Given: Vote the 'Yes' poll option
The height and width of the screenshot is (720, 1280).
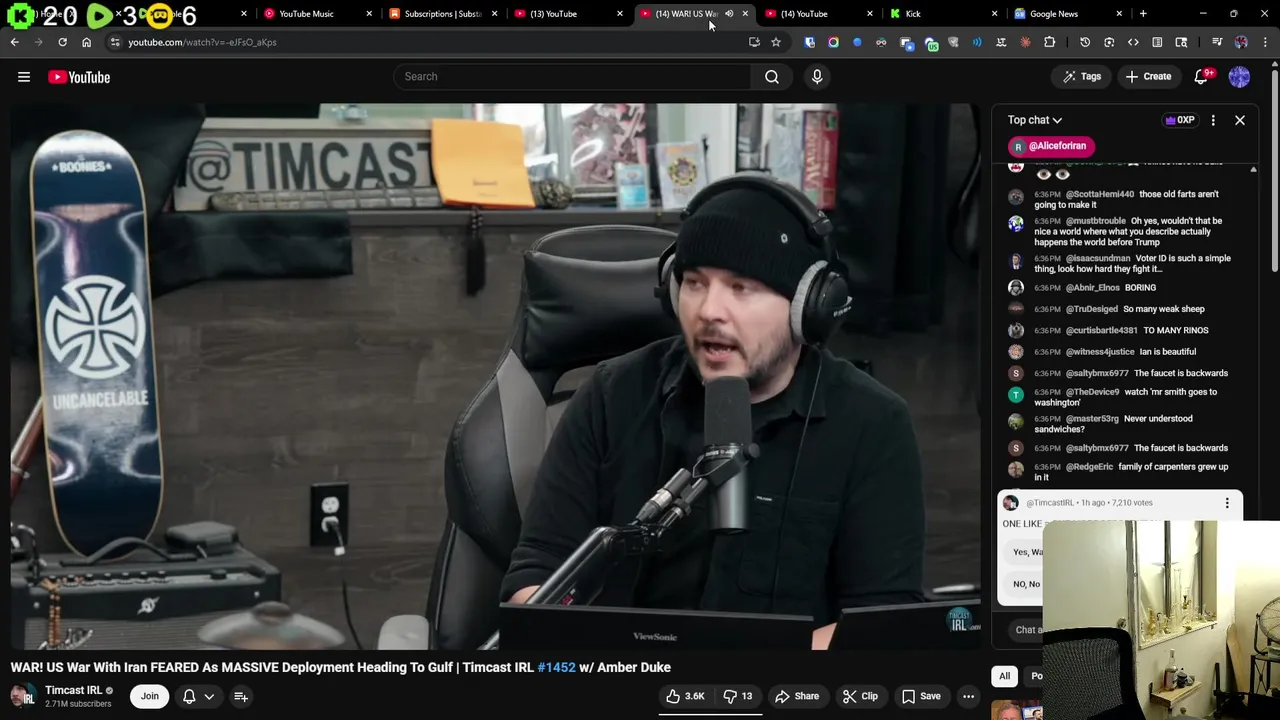Looking at the screenshot, I should click(x=1021, y=552).
